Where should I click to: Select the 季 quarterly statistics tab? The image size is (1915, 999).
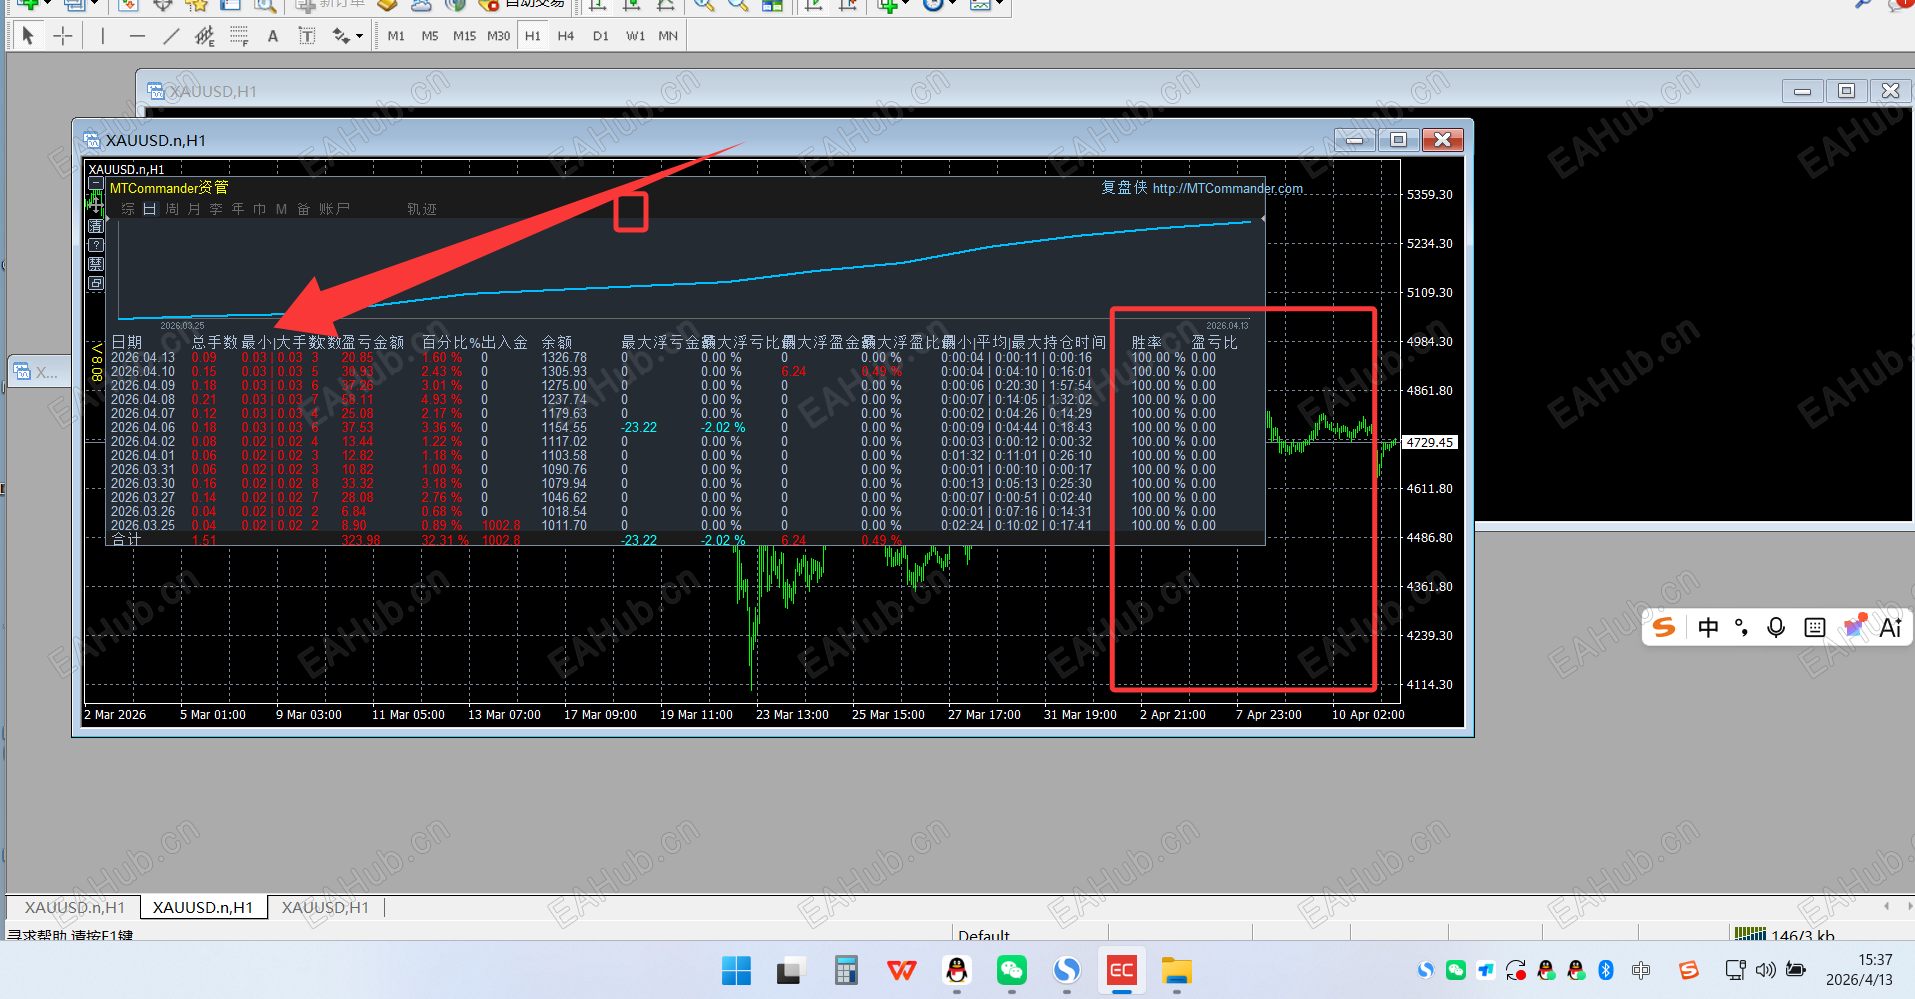pos(216,209)
